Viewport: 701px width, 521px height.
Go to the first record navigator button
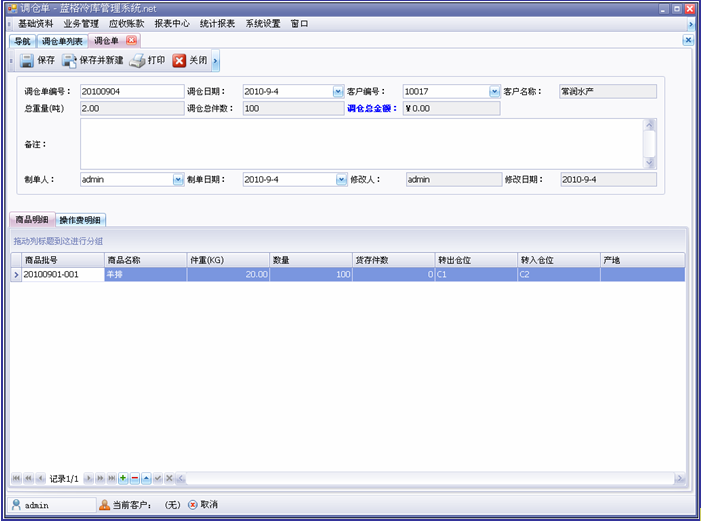[x=16, y=479]
